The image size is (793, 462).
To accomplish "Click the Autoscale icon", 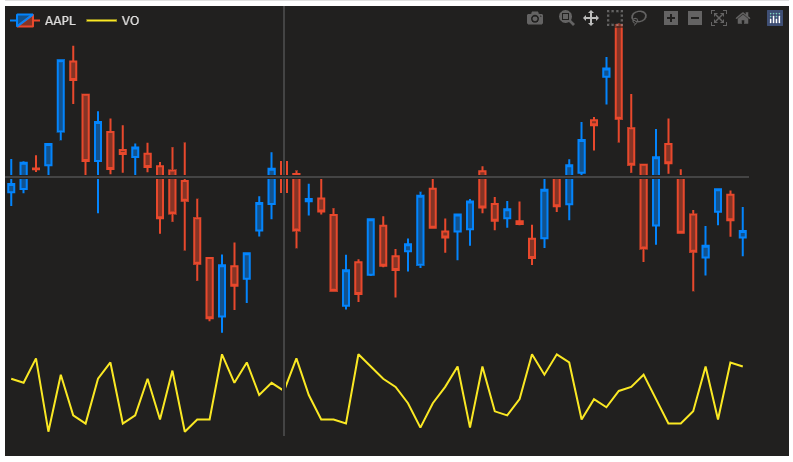I will pos(719,19).
